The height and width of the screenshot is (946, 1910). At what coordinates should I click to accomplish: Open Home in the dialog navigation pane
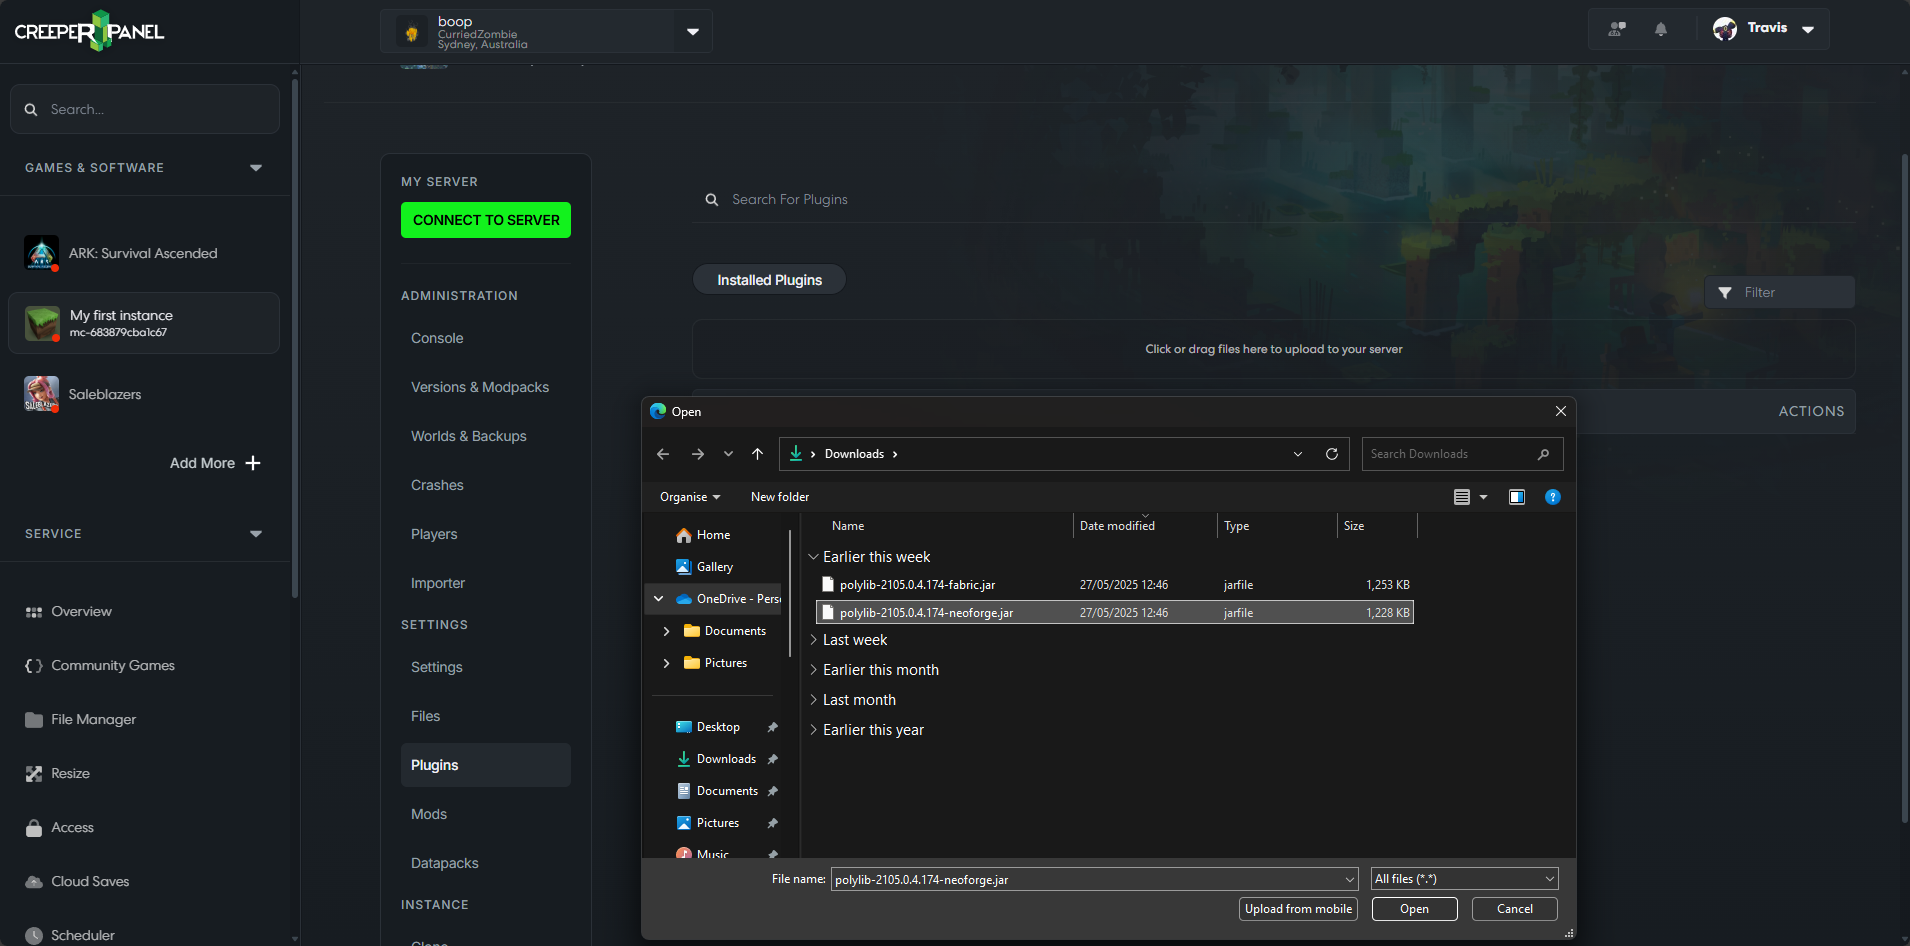point(713,535)
